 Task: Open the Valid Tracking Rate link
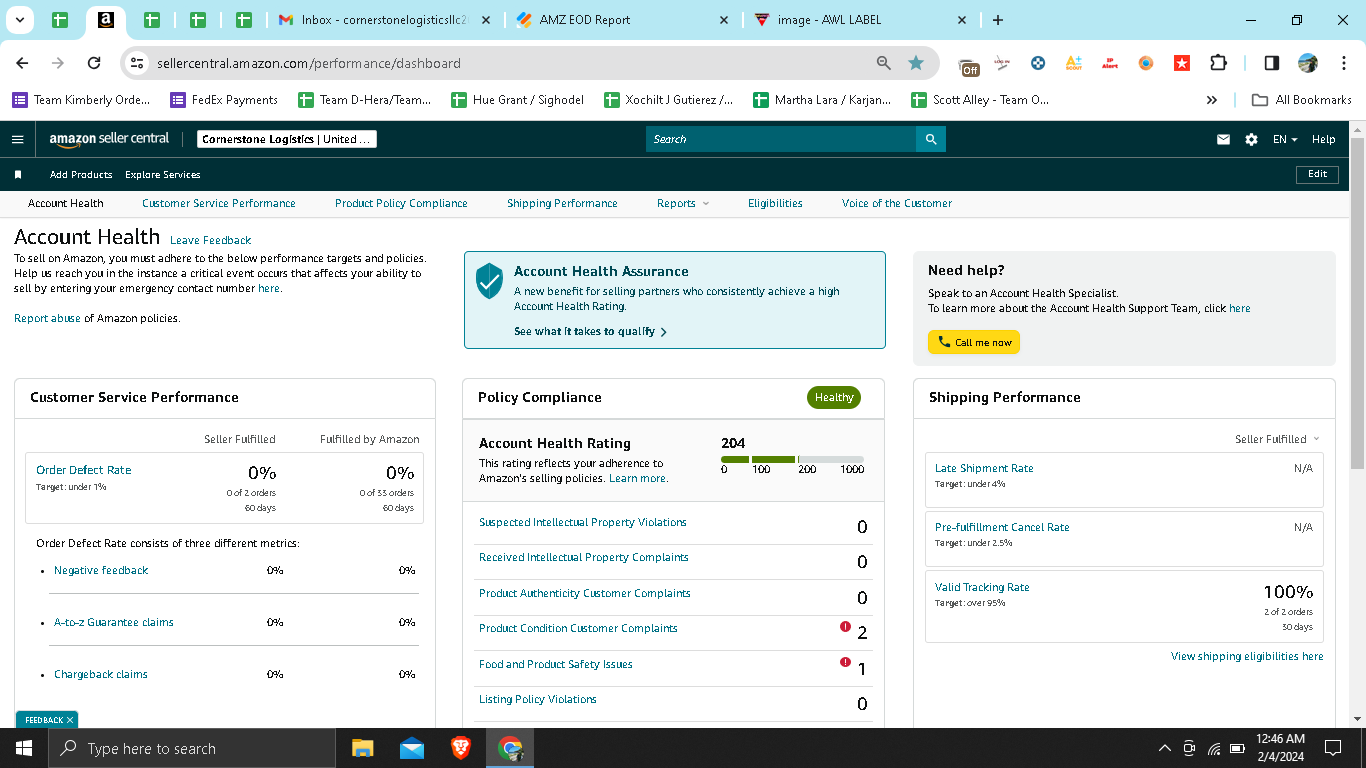(x=982, y=587)
